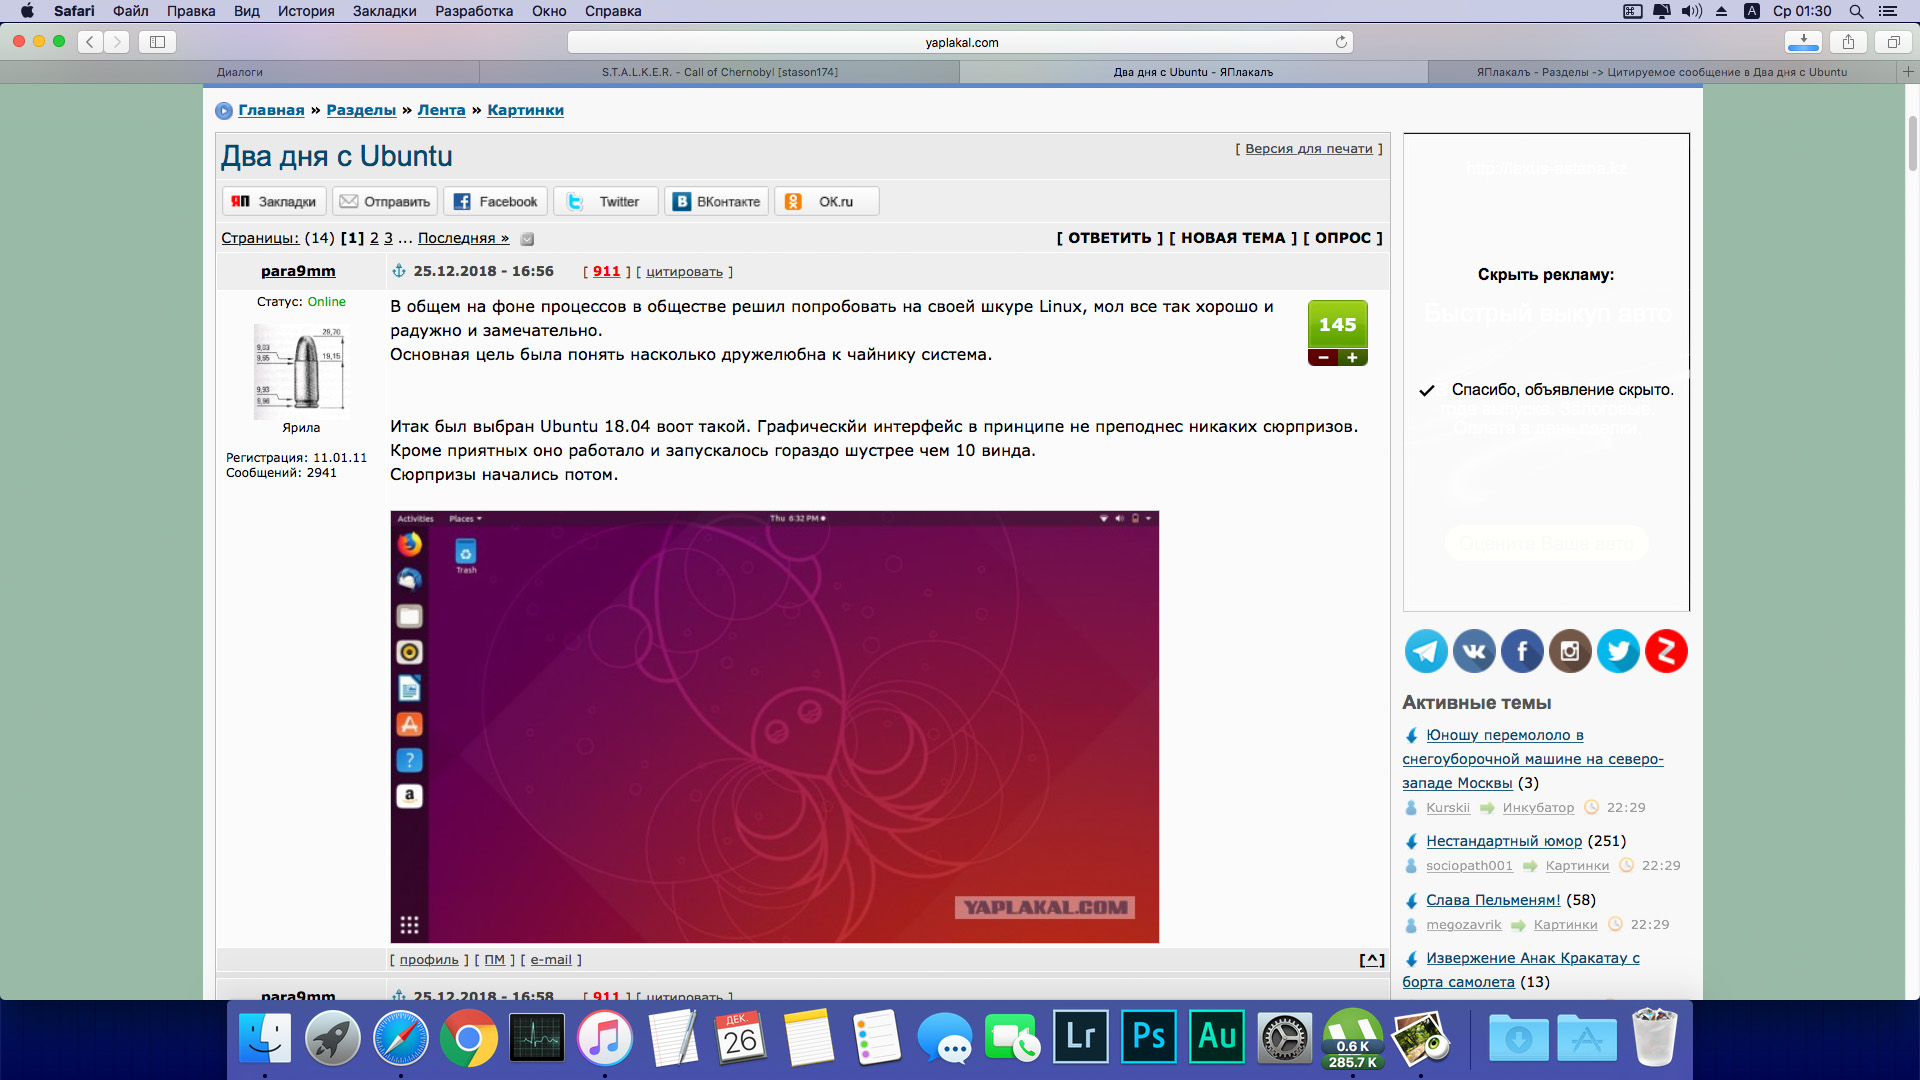Click цитировать on the 16:56 post
This screenshot has height=1080, width=1920.
pos(684,272)
